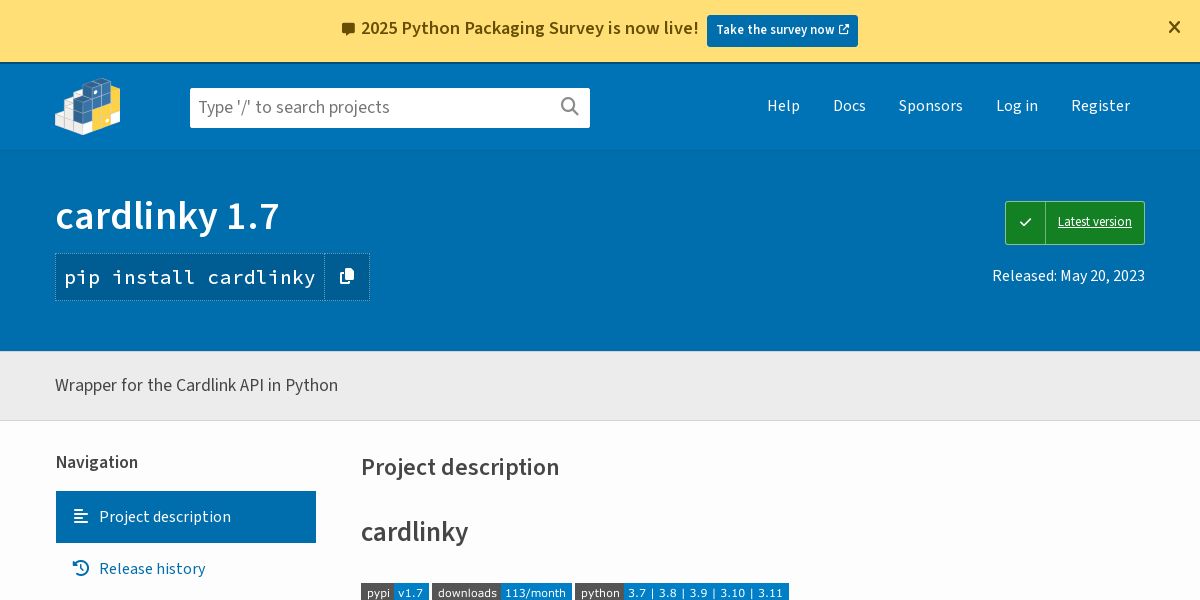Click Register
This screenshot has height=600, width=1200.
[x=1100, y=106]
